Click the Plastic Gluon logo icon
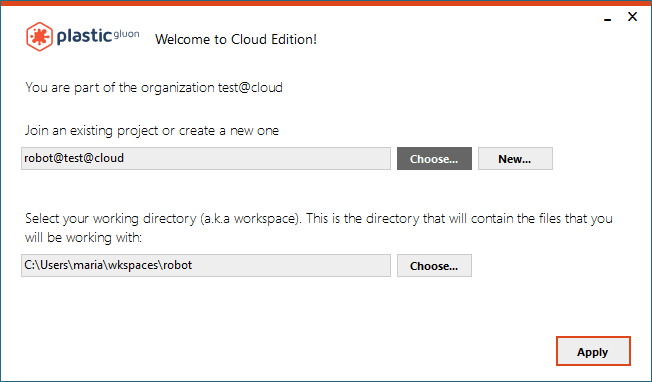 coord(39,37)
